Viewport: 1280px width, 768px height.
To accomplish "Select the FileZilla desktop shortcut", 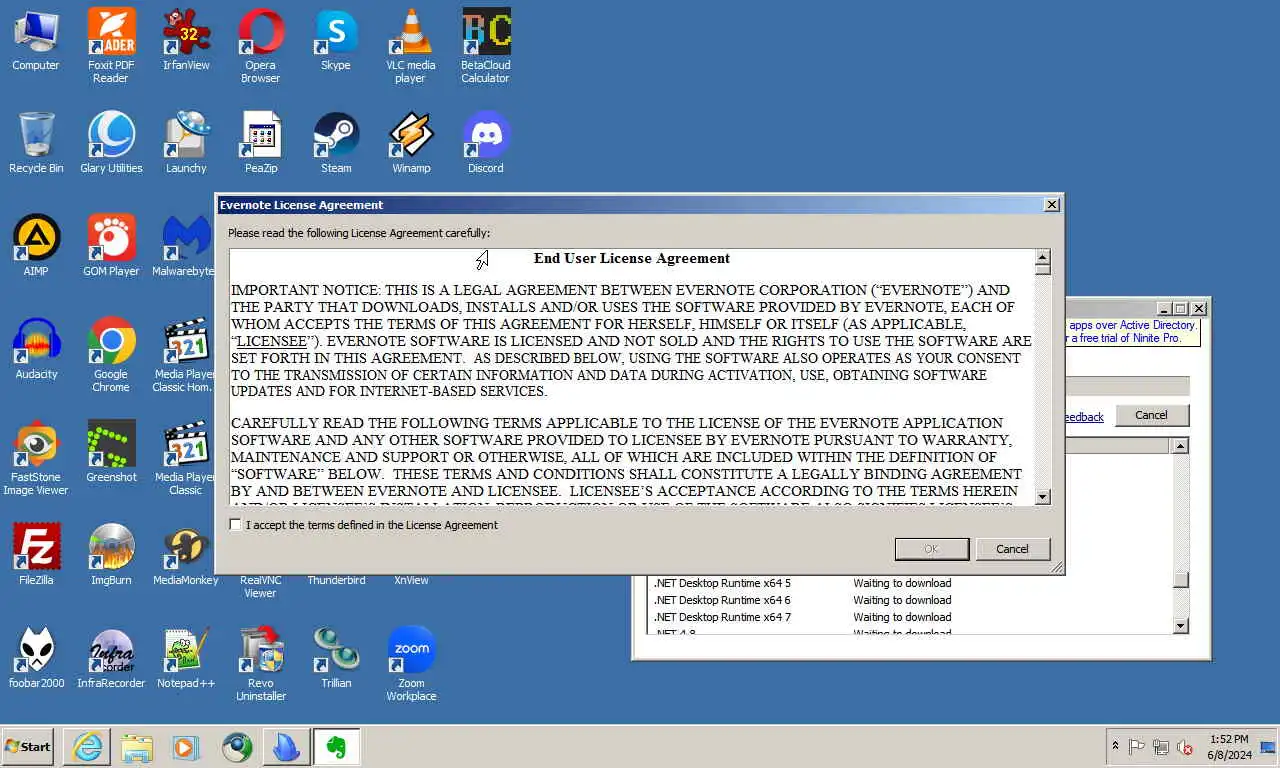I will coord(36,555).
